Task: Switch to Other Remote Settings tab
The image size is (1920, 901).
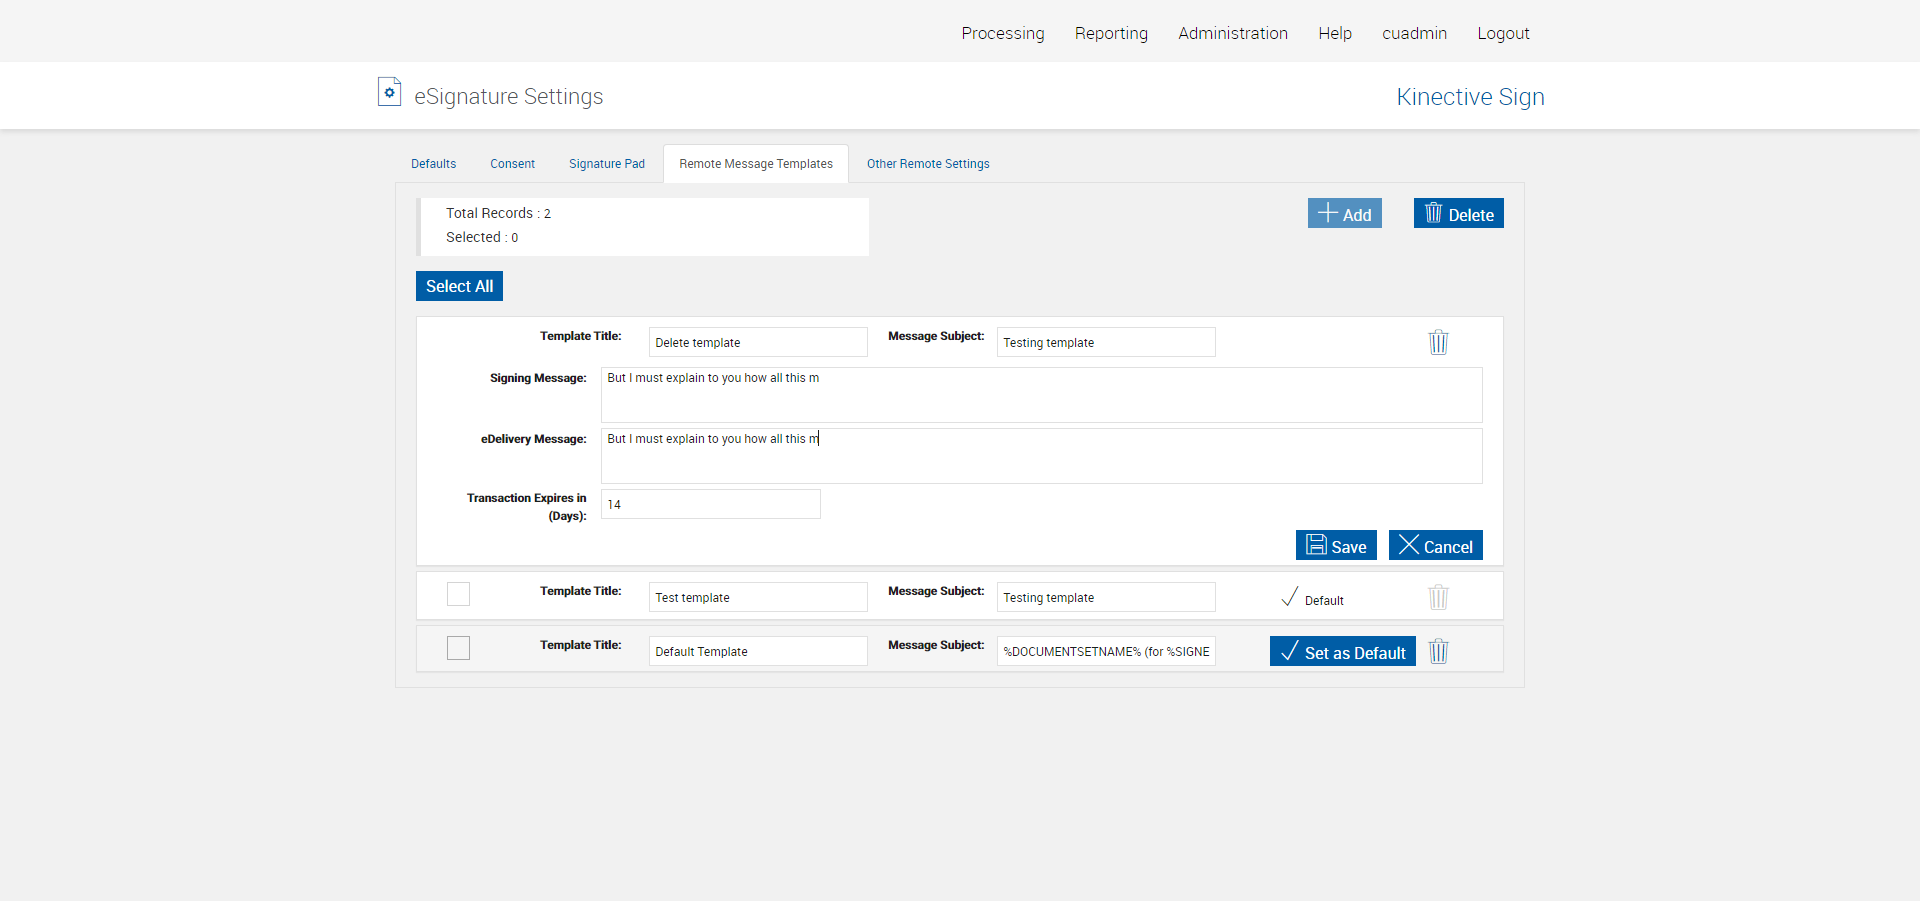Action: pyautogui.click(x=927, y=164)
